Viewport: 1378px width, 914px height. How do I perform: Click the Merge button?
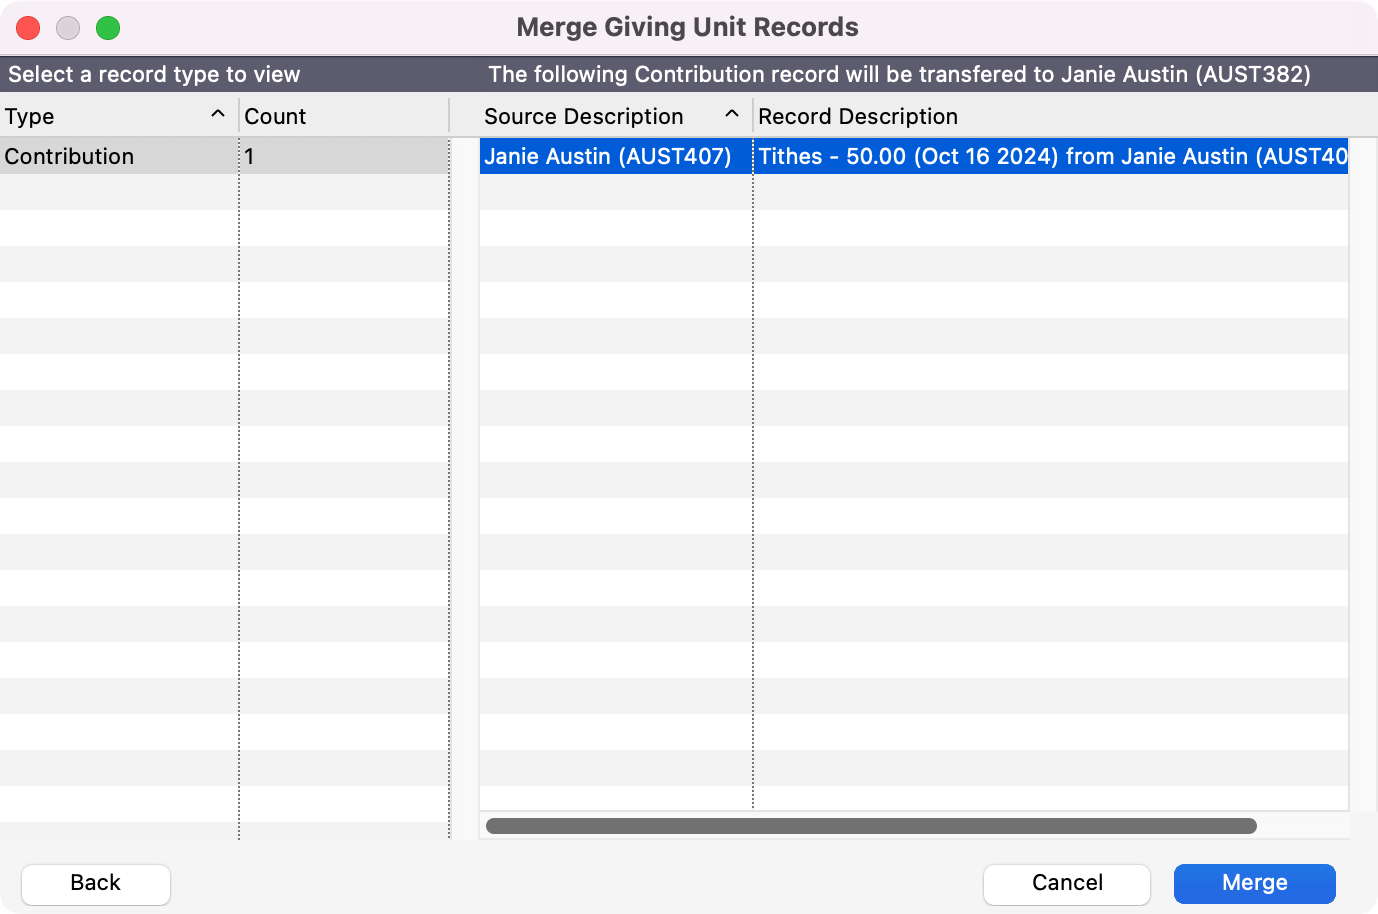[x=1254, y=883]
